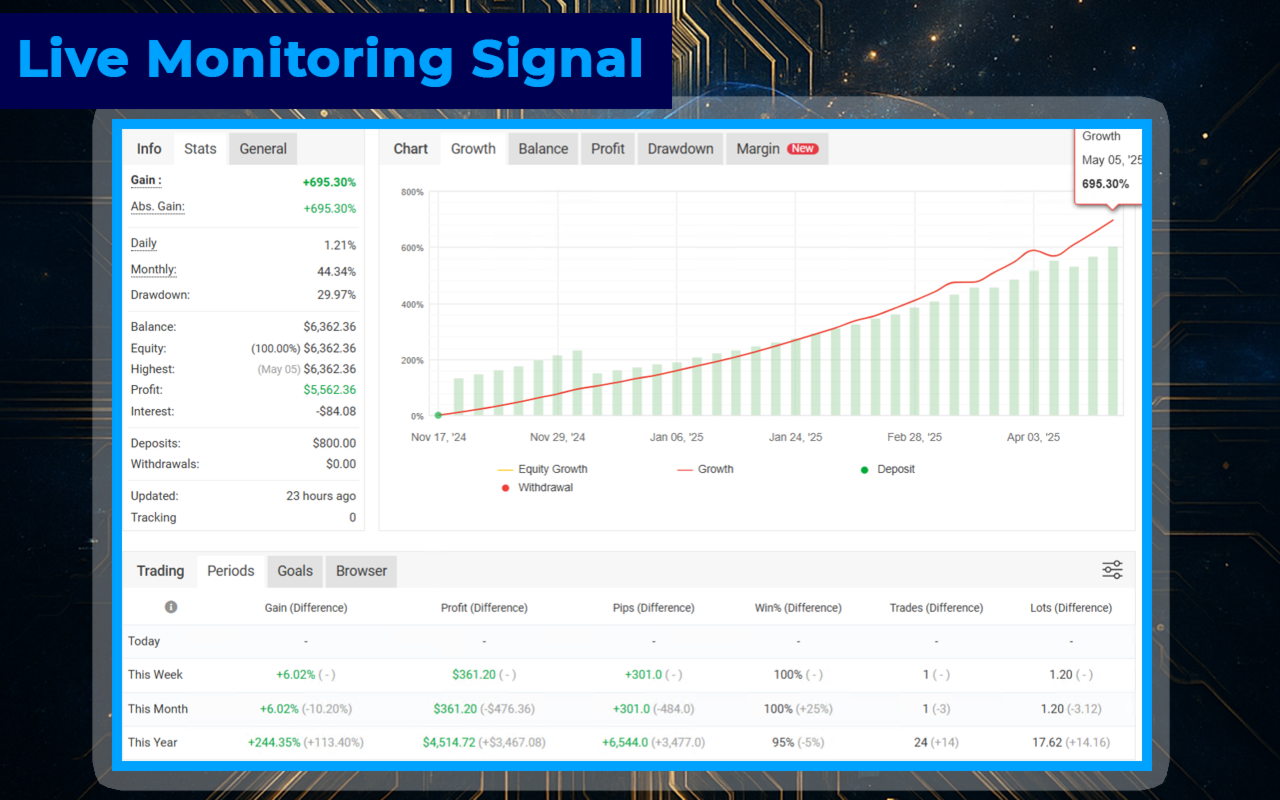Toggle the Deposit legend marker
Screen dimensions: 1280x800
tap(887, 469)
